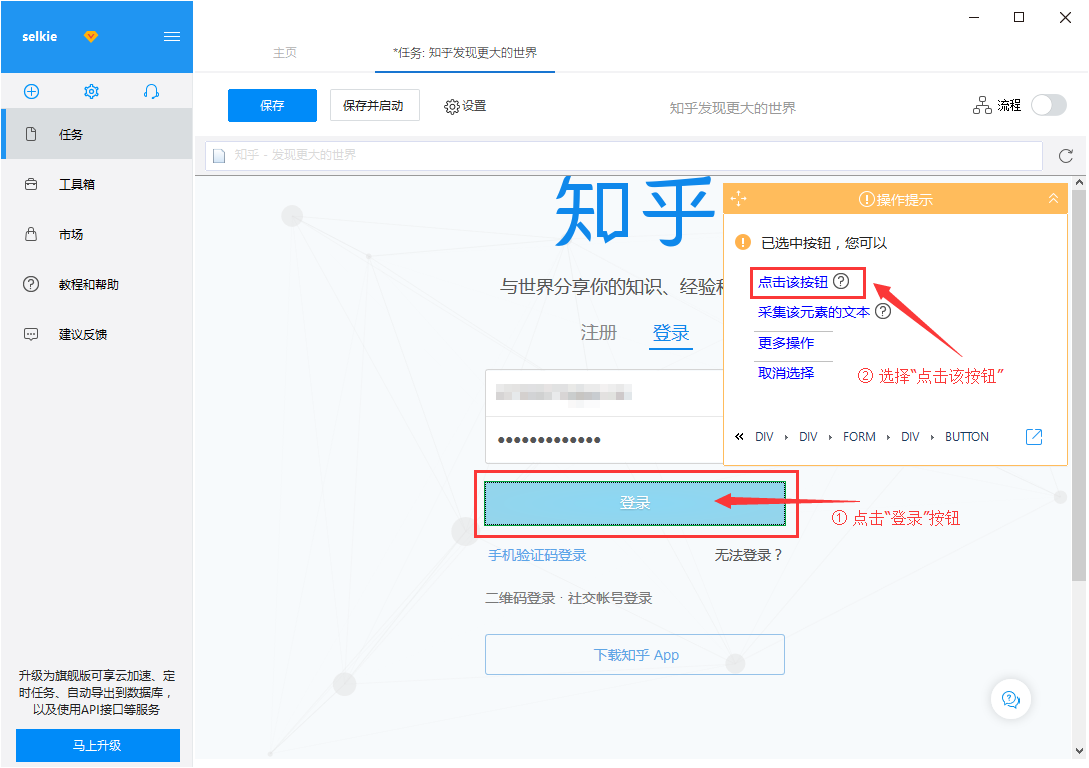Select FORM in the element breadcrumb
The width and height of the screenshot is (1089, 768).
click(859, 436)
